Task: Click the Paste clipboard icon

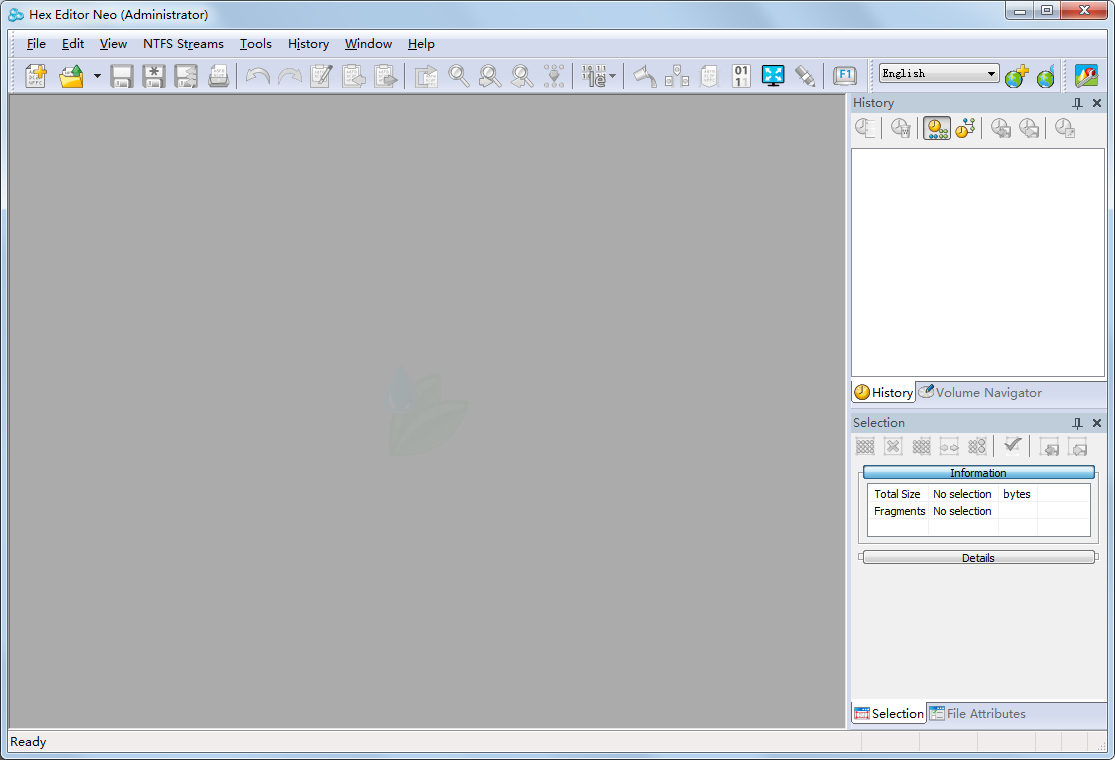Action: click(x=385, y=75)
